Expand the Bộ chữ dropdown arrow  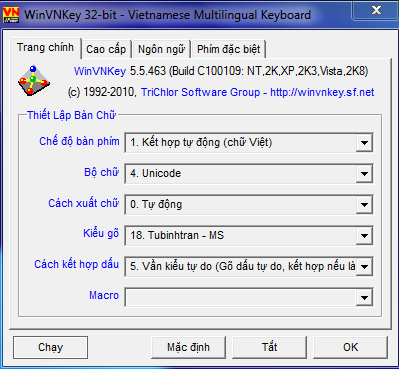coord(364,173)
